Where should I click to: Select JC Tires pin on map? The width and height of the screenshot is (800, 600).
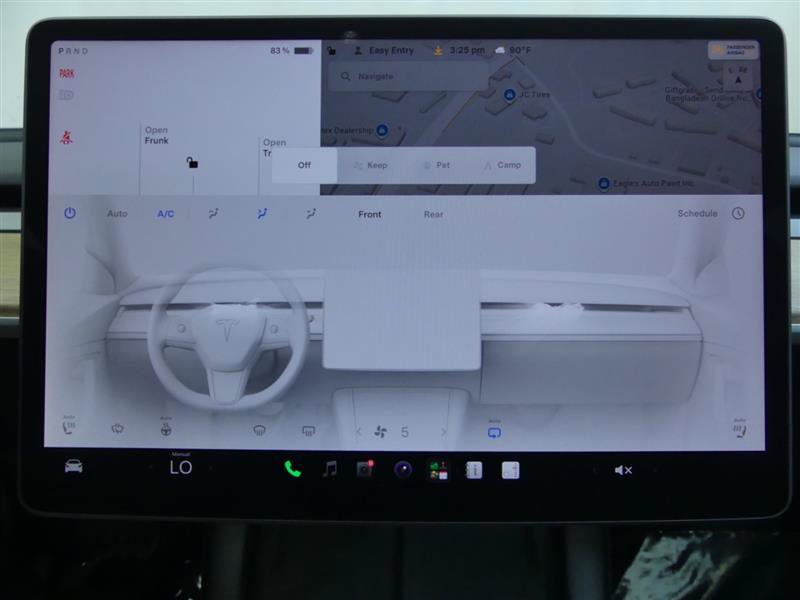click(x=509, y=94)
